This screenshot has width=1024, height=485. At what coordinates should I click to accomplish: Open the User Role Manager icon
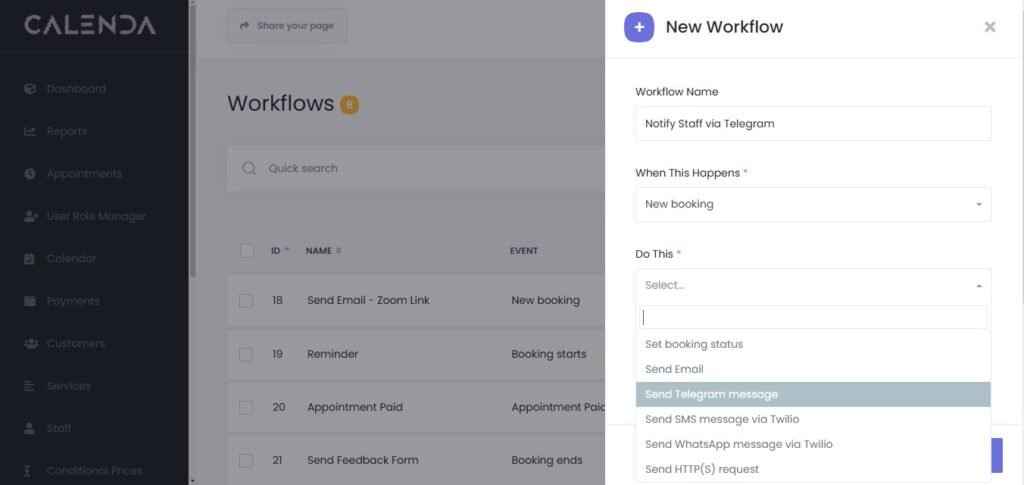[x=30, y=216]
